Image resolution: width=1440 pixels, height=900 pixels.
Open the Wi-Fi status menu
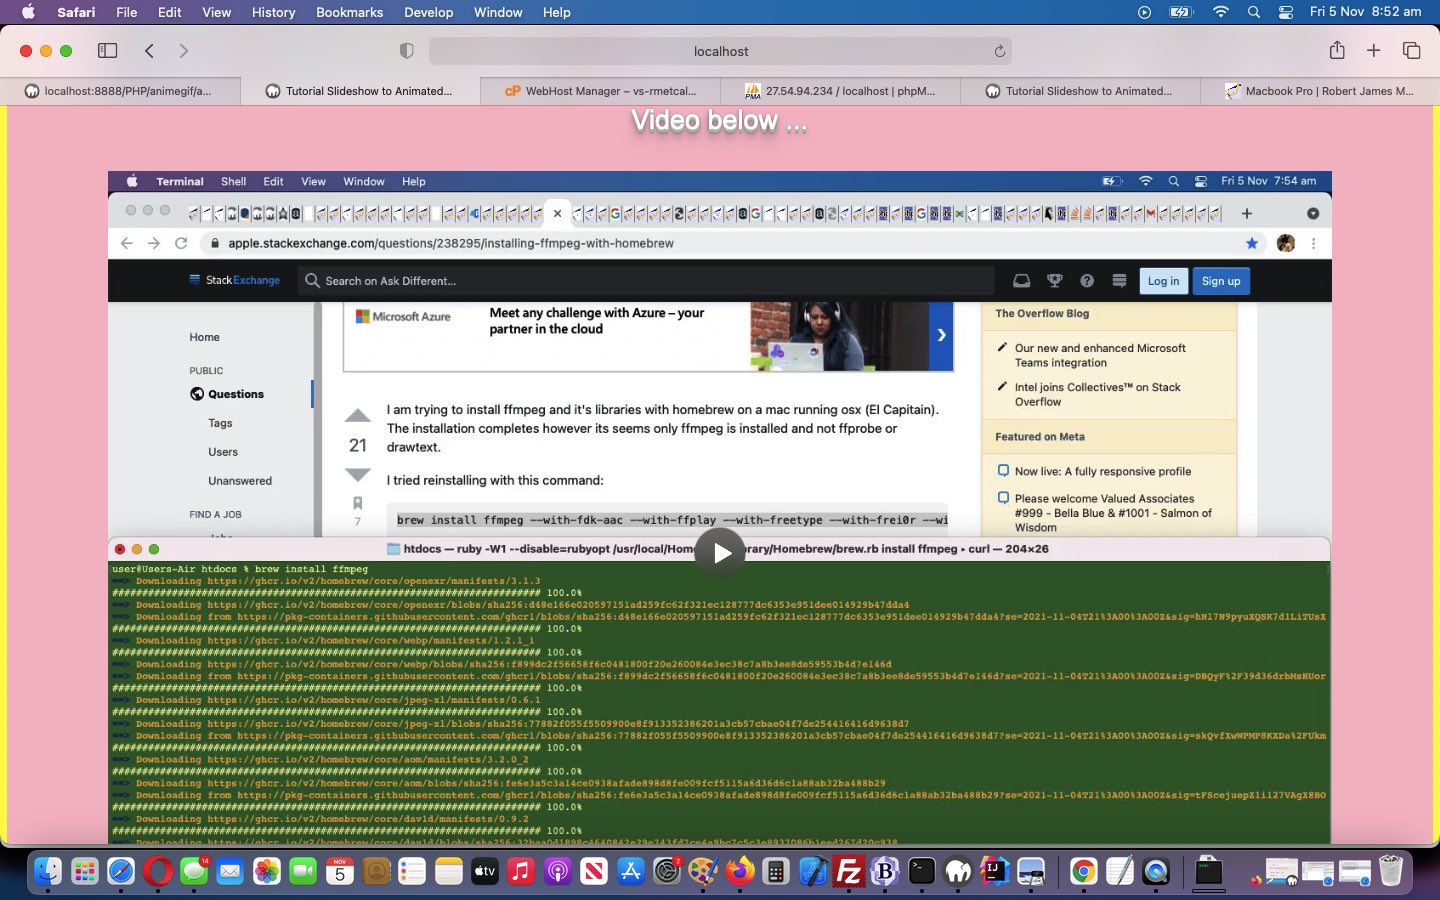(1220, 12)
